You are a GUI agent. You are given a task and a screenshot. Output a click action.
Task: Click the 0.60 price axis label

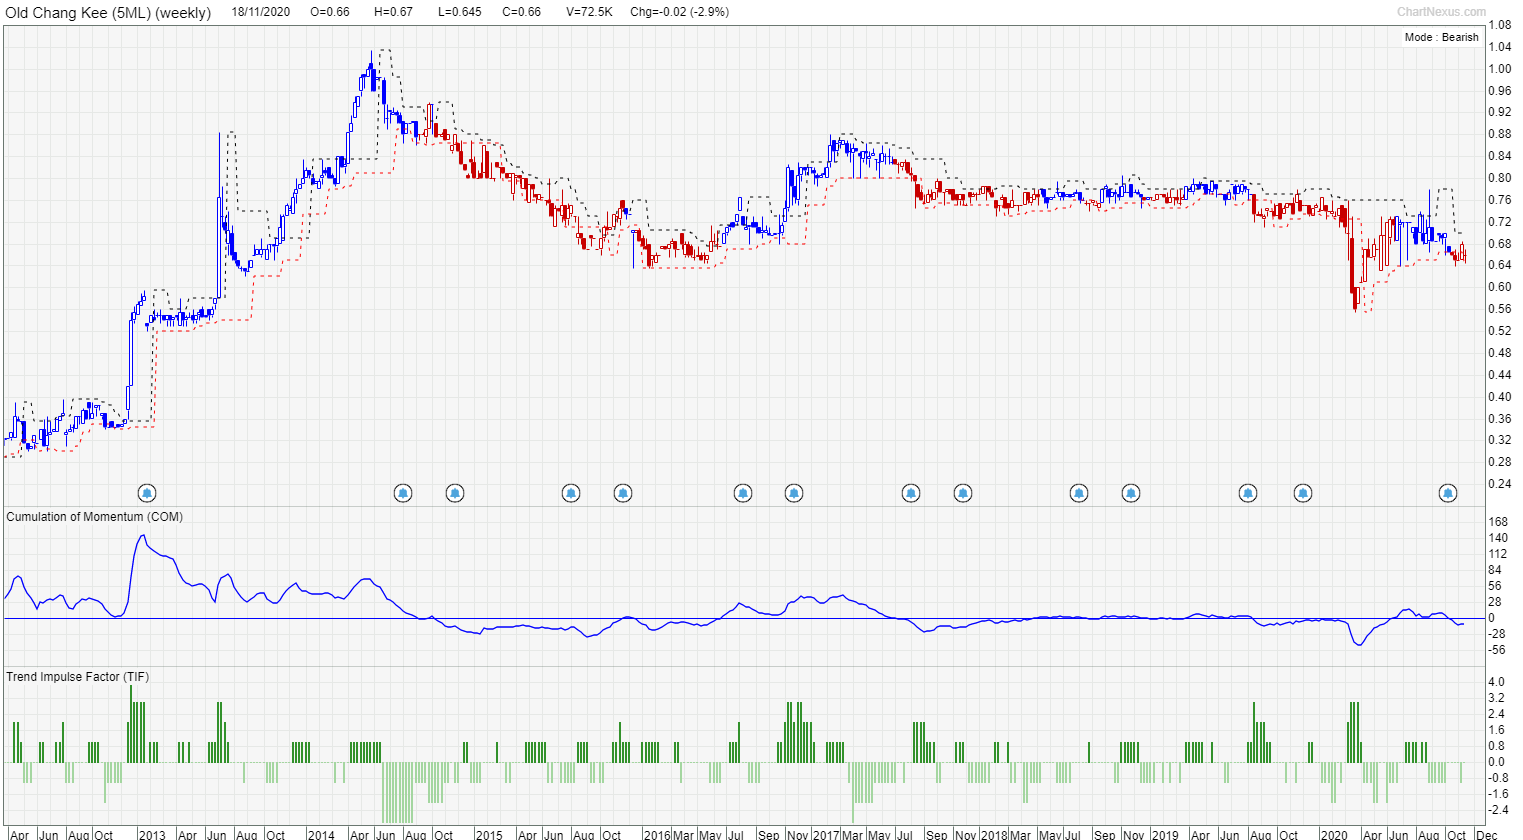[1499, 287]
